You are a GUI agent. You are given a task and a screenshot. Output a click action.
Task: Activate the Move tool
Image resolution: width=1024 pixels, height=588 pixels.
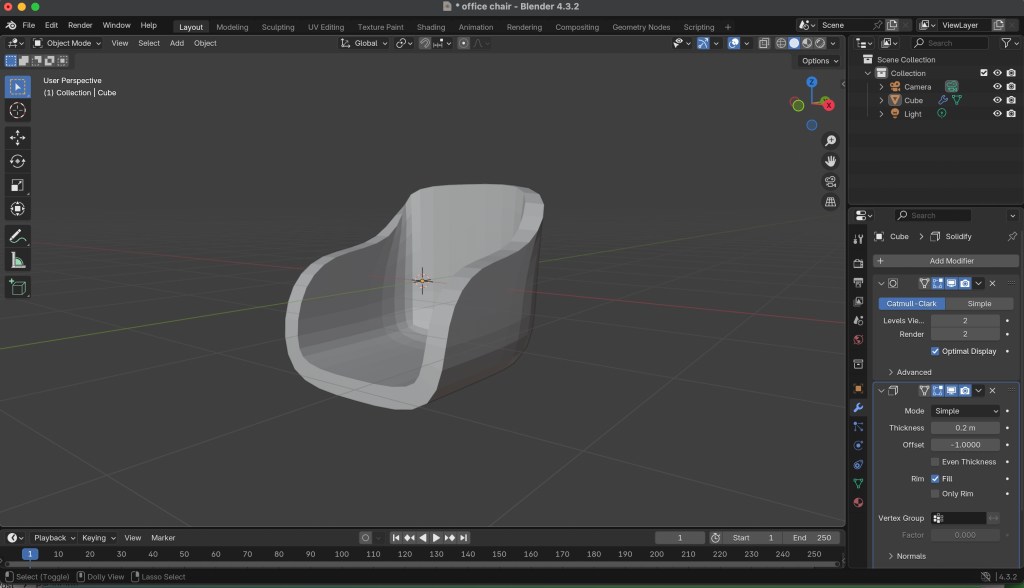coord(18,137)
